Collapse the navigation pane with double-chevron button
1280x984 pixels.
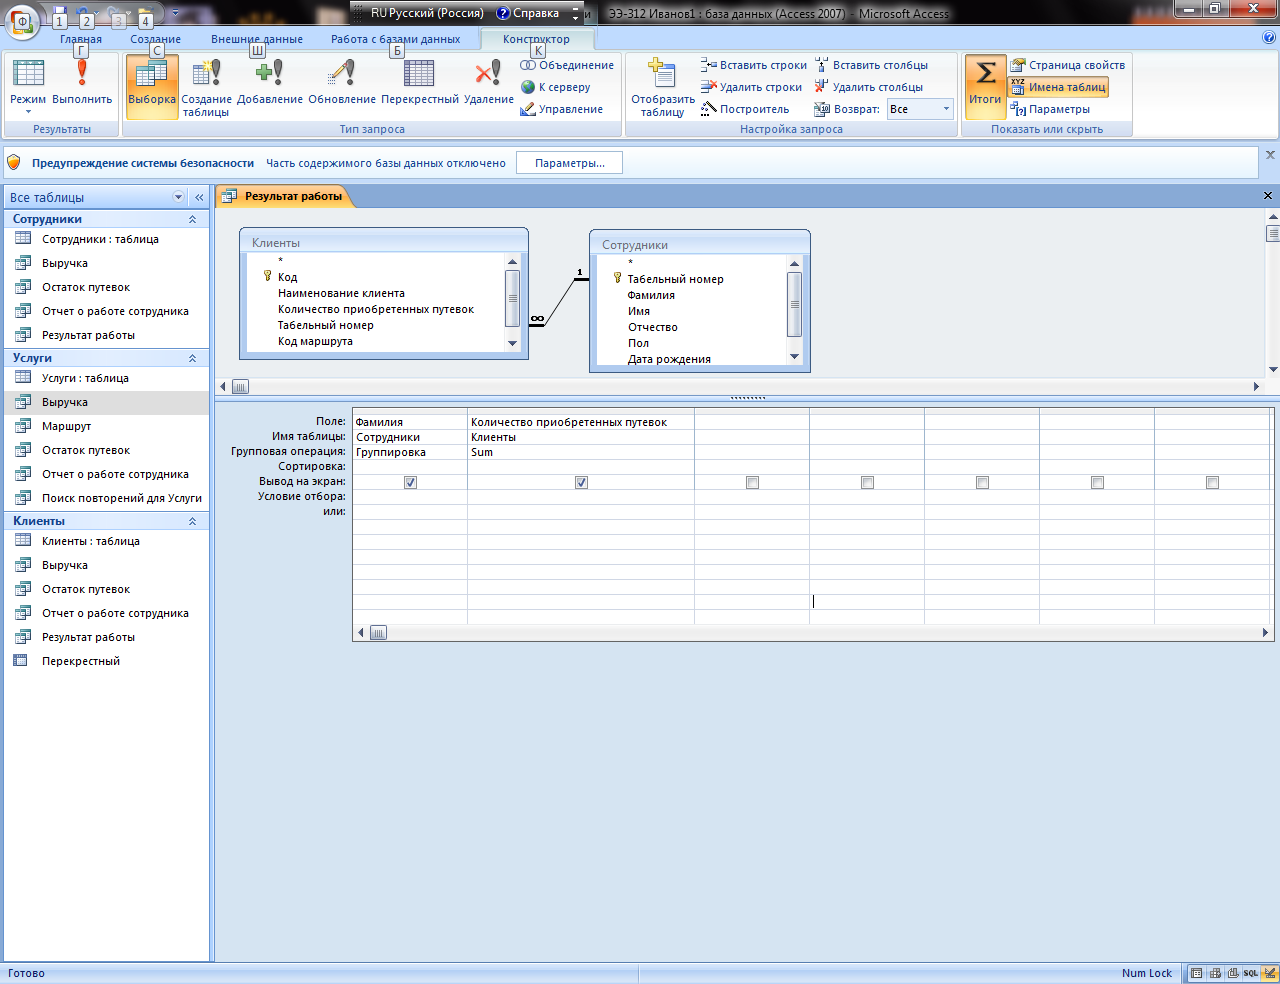[199, 197]
